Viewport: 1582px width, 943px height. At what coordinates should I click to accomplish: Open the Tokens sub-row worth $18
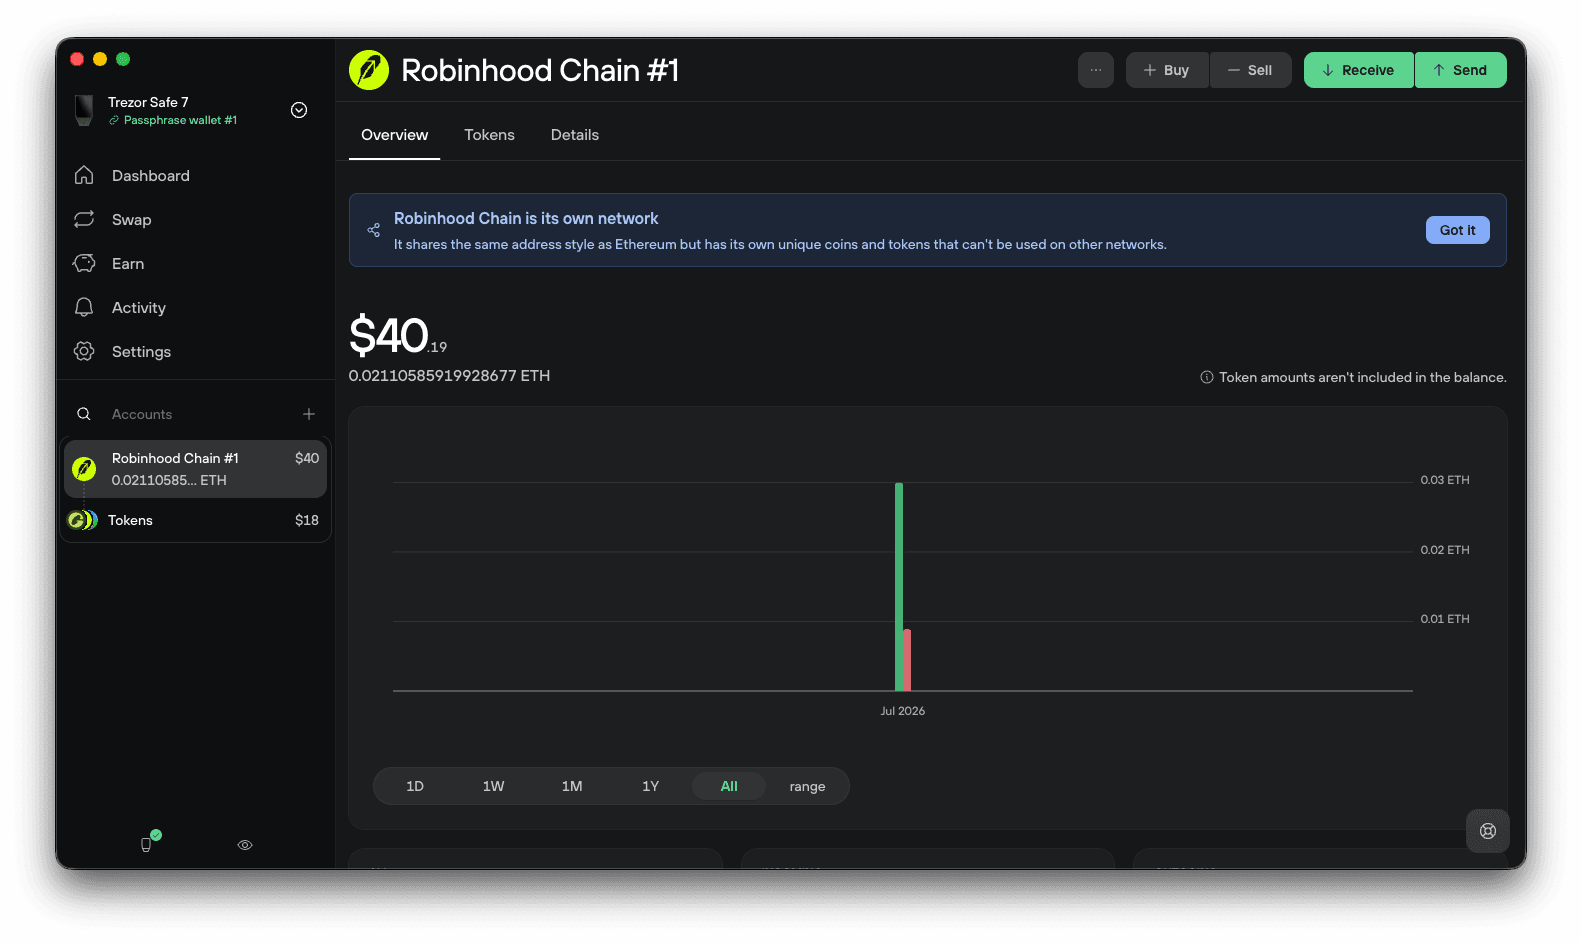[x=195, y=520]
